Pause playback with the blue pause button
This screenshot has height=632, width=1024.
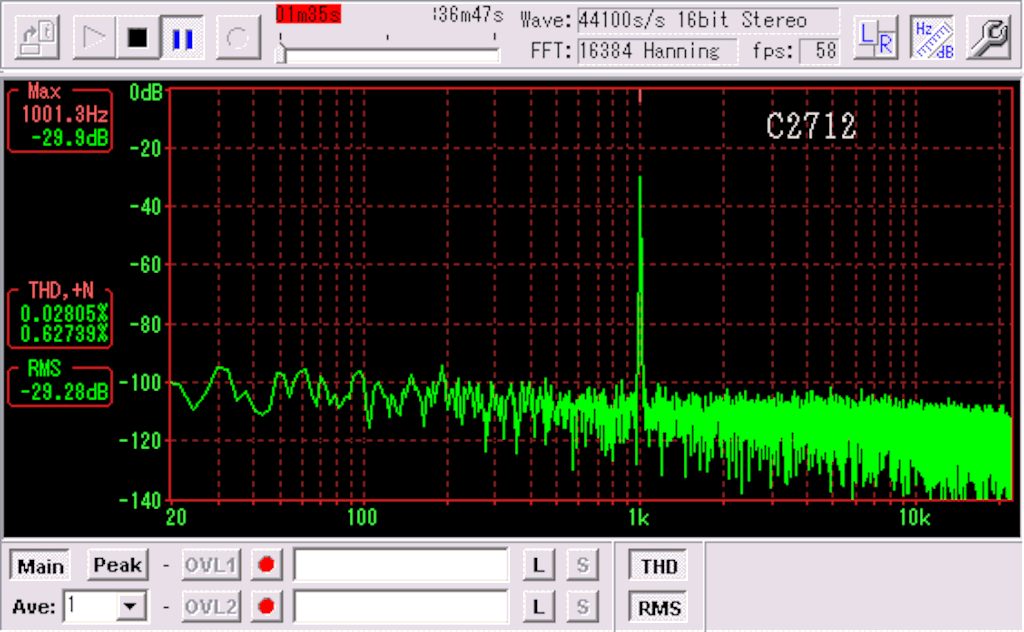click(x=182, y=38)
